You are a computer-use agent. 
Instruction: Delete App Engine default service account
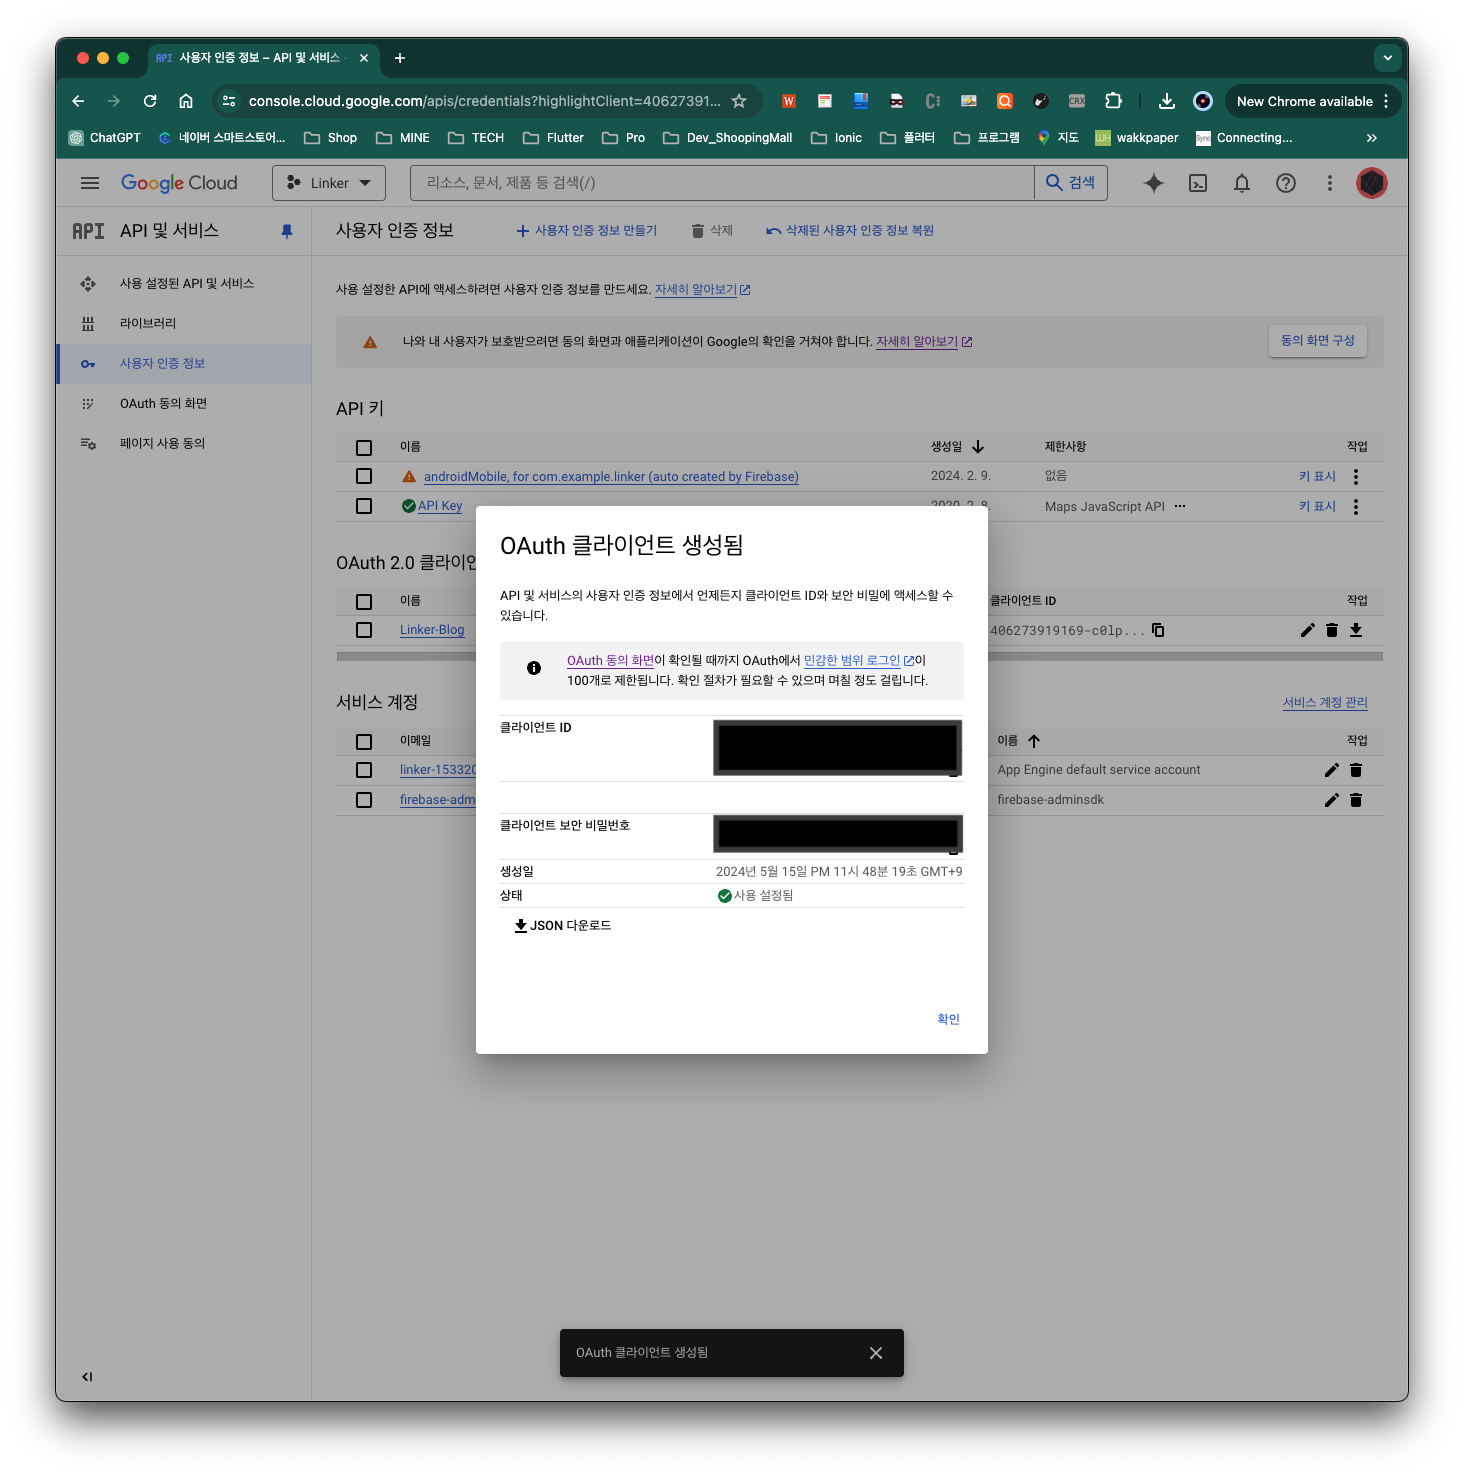[x=1356, y=770]
